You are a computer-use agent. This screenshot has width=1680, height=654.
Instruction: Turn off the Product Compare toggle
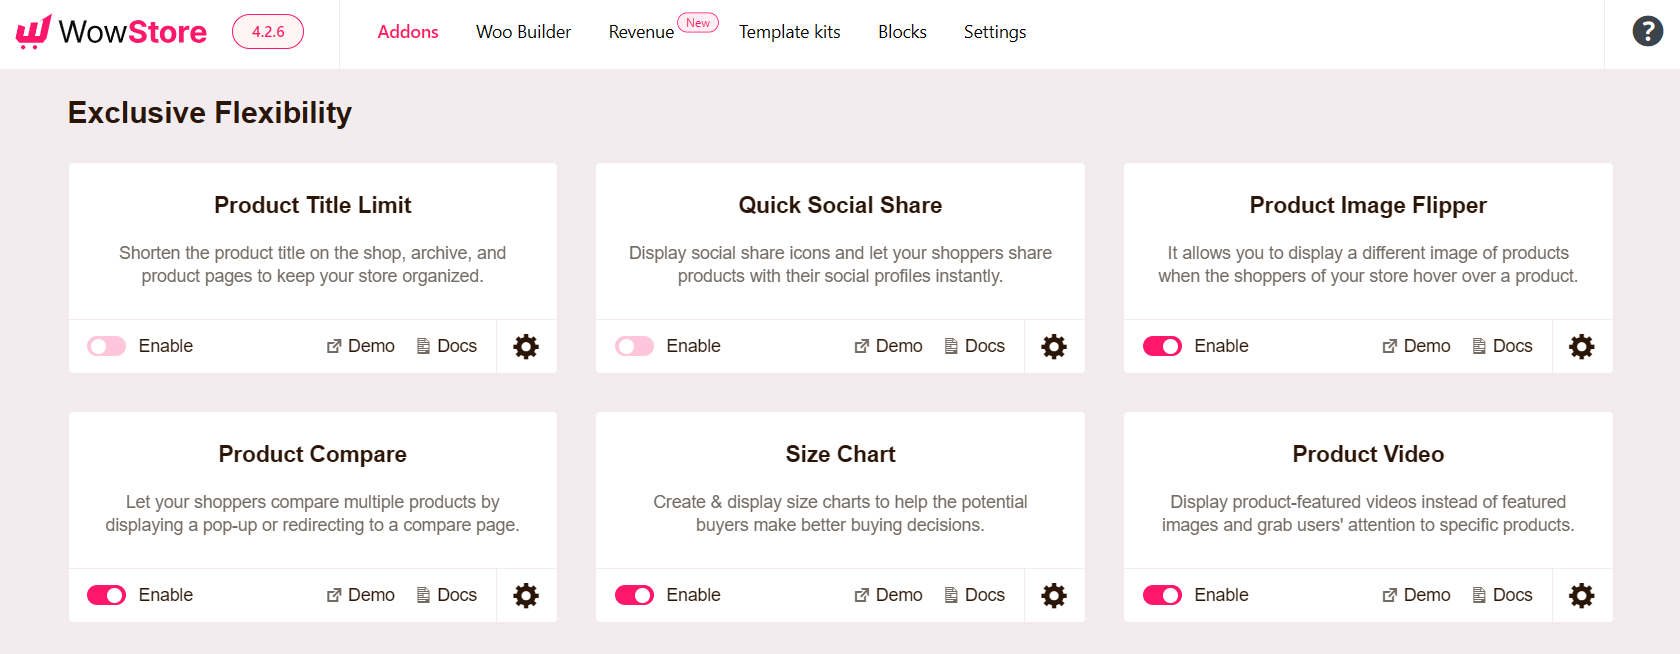107,595
